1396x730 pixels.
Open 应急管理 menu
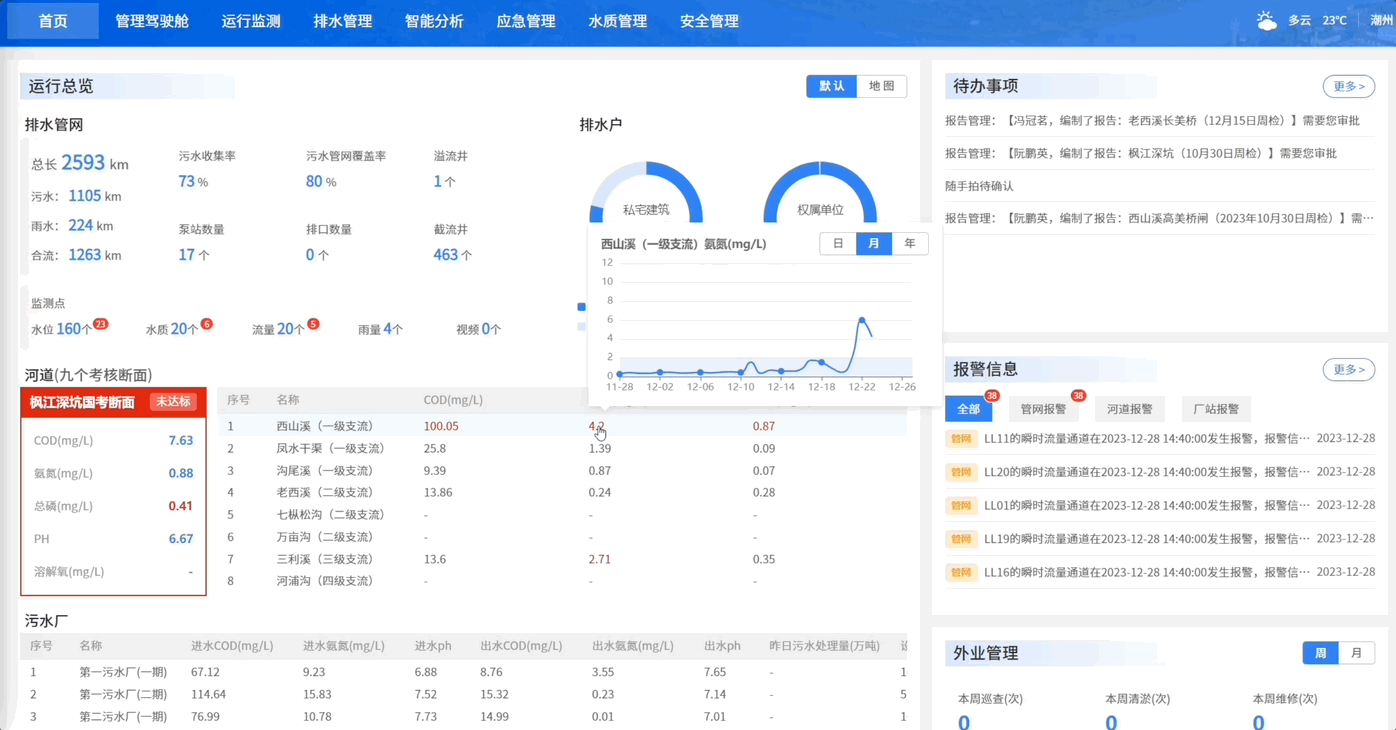point(526,21)
